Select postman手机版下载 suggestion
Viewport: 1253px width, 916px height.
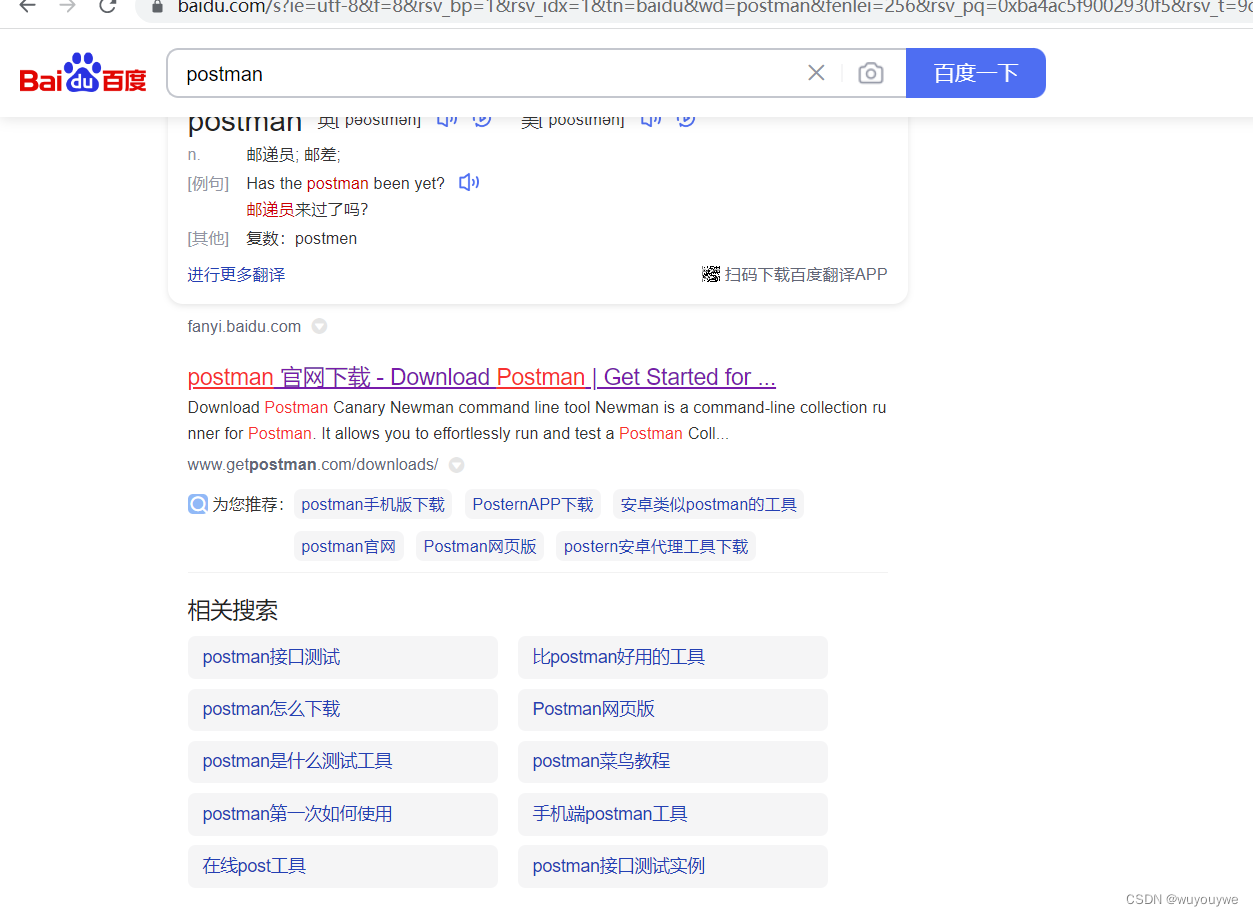373,504
